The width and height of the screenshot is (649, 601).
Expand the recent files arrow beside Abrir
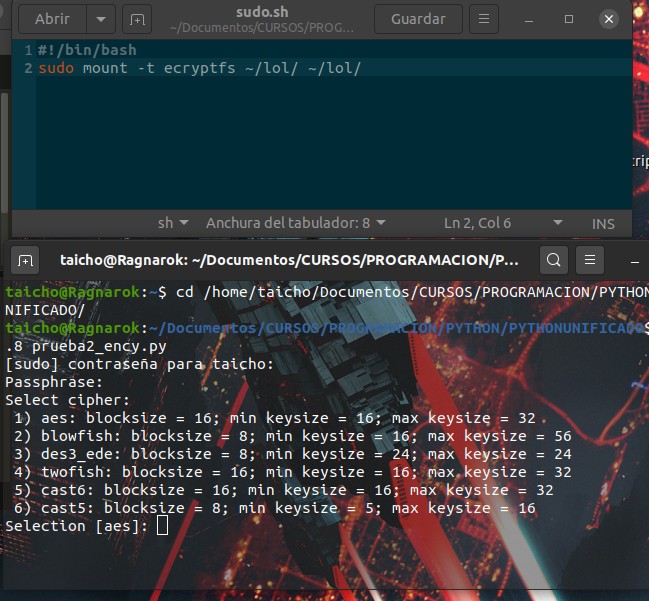(101, 19)
